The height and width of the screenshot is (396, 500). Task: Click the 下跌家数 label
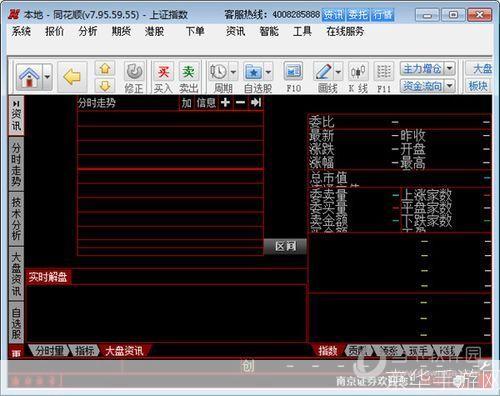tap(427, 221)
